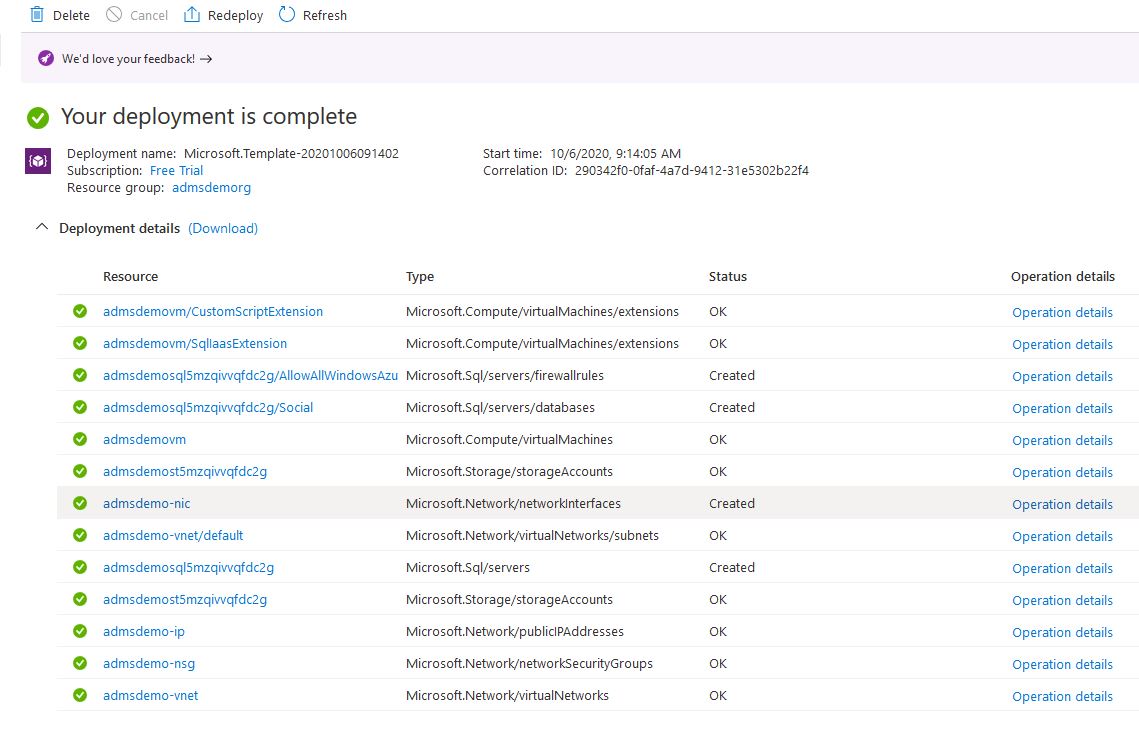This screenshot has width=1139, height=732.
Task: Click the feedback rocket icon
Action: (46, 59)
